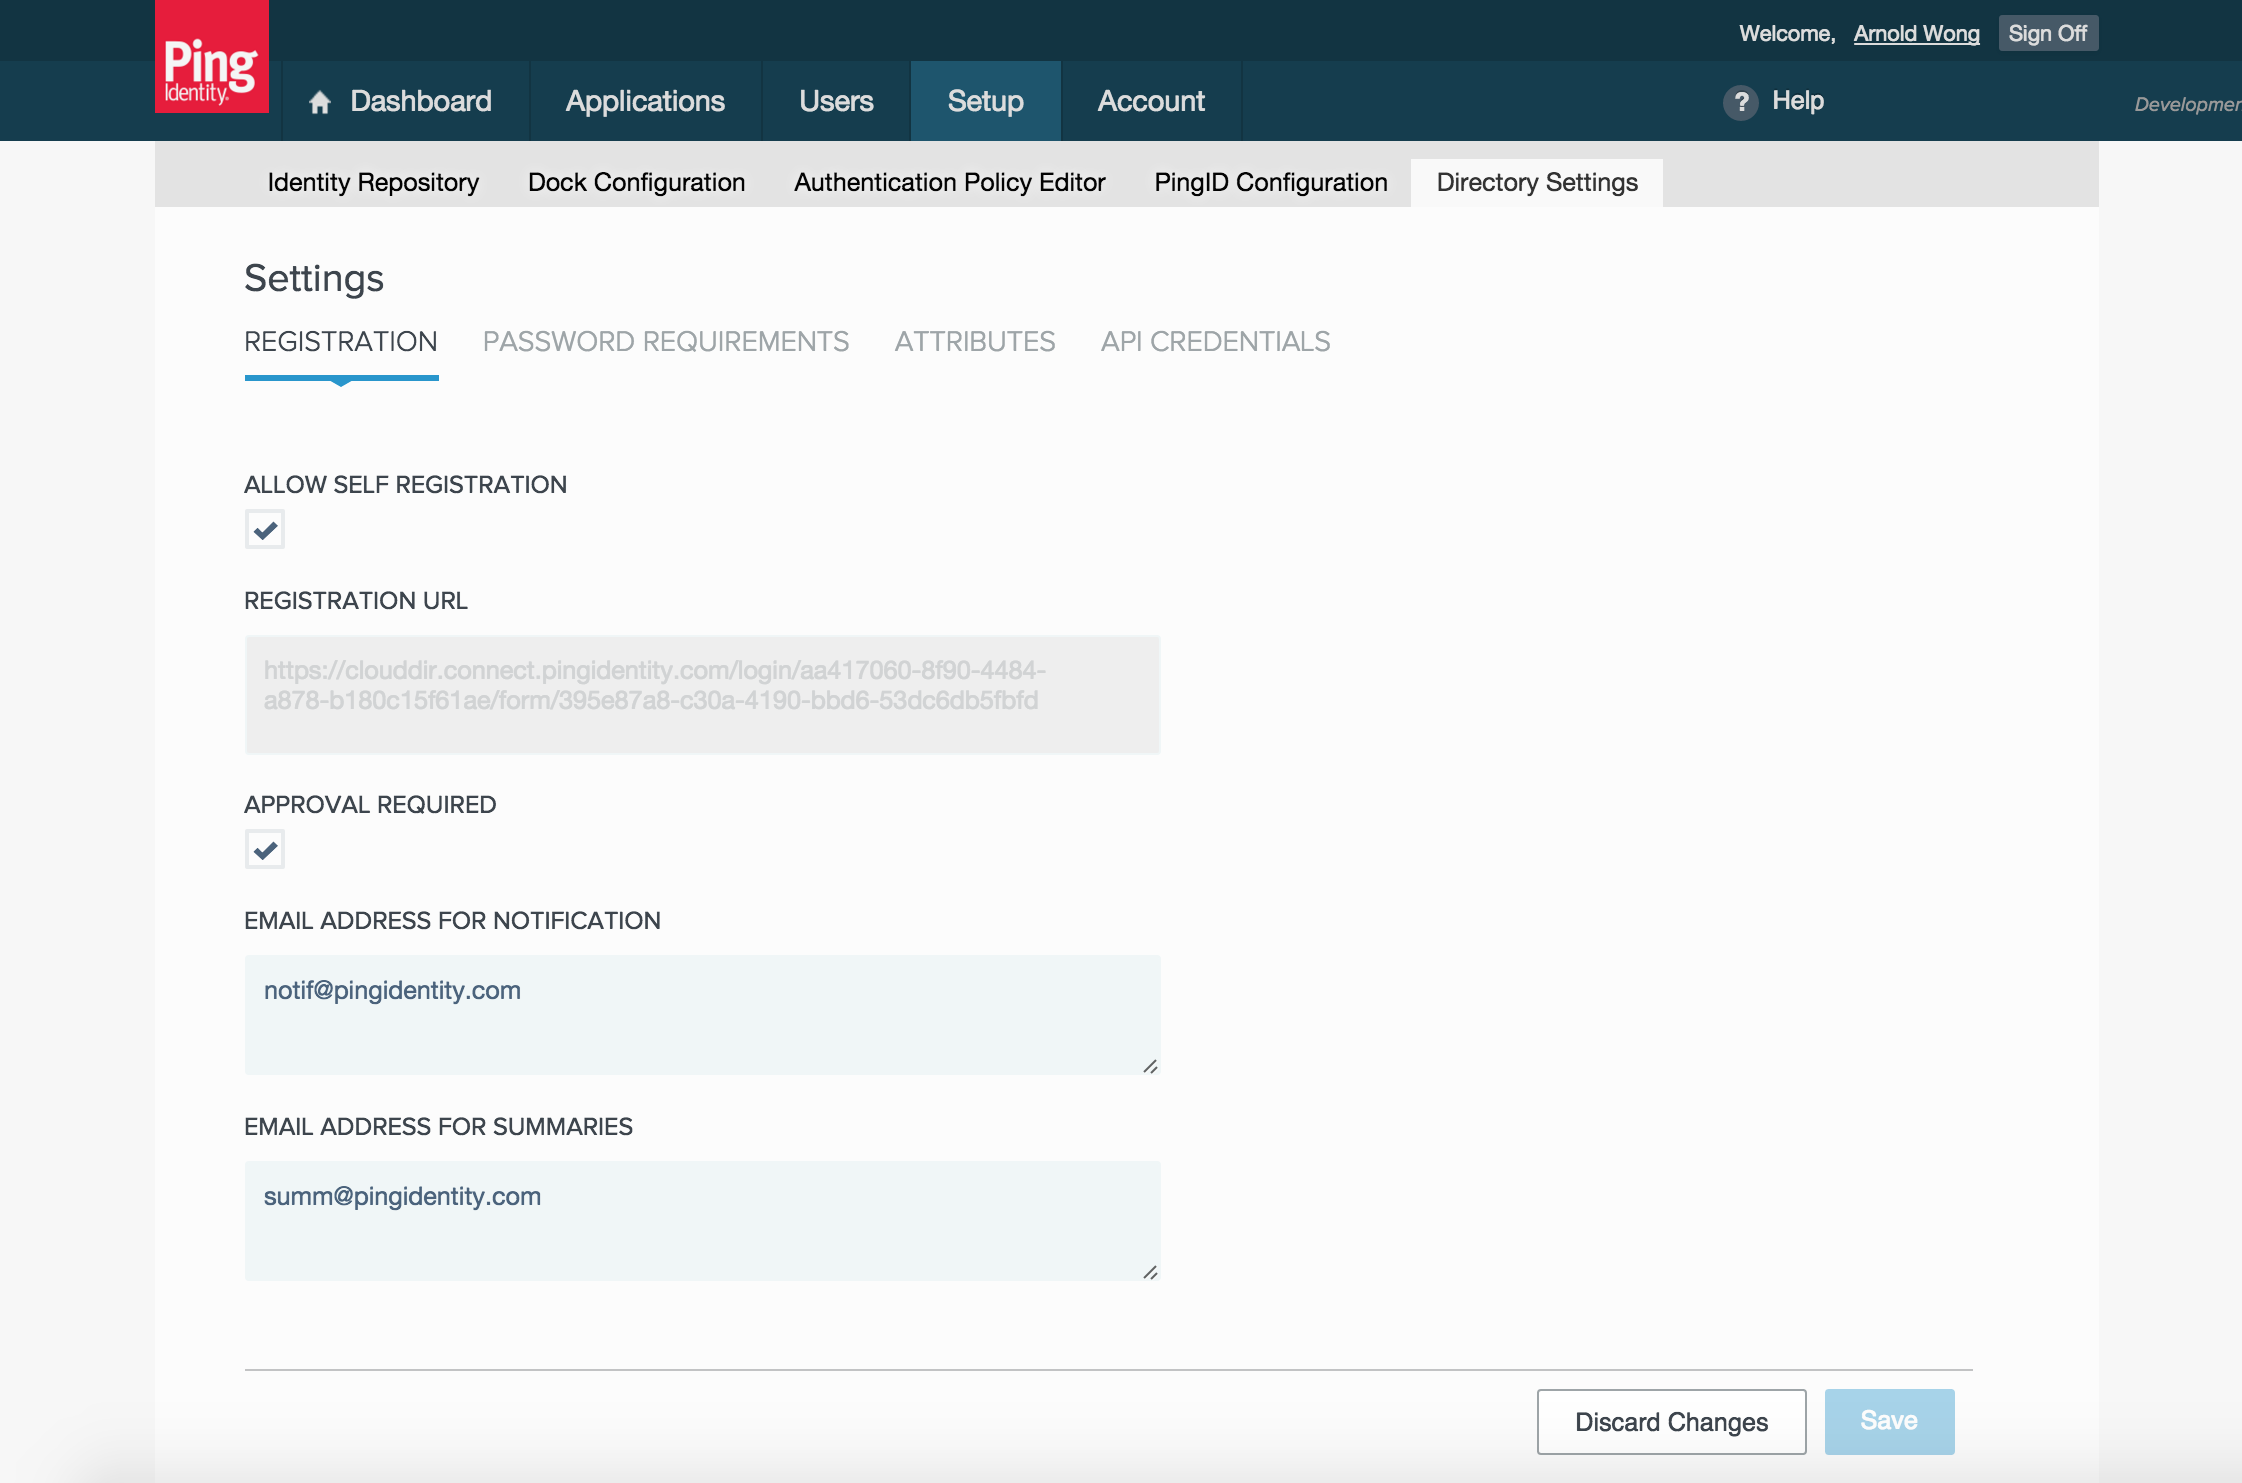Click the notification email textarea resize handle

1150,1066
